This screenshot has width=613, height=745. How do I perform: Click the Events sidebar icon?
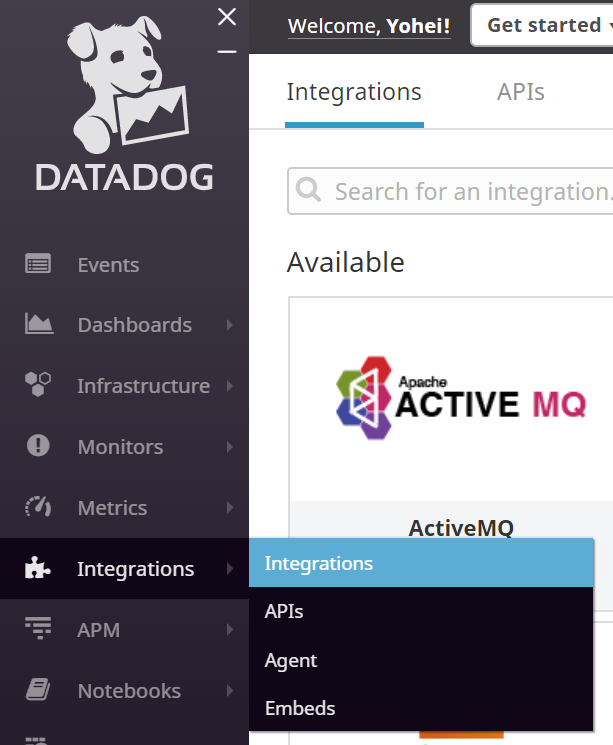38,265
